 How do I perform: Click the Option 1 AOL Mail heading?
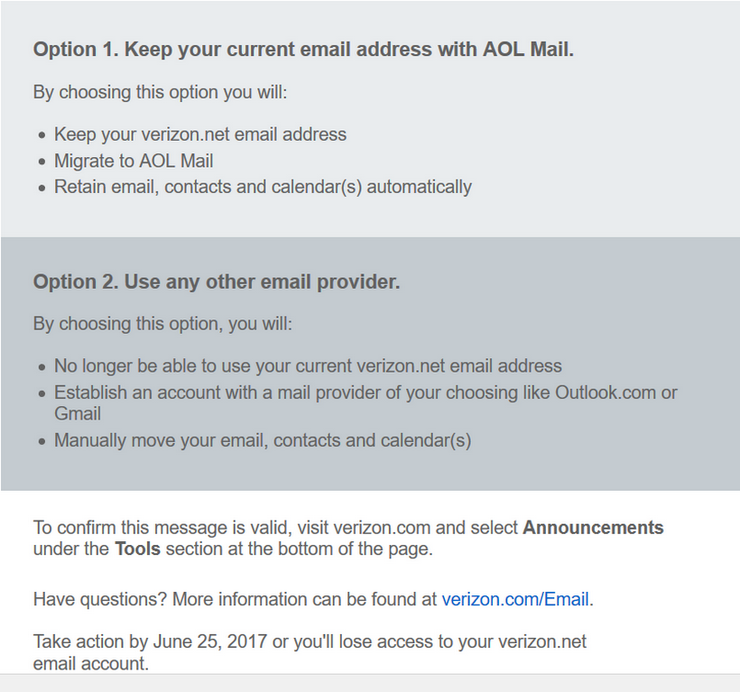pos(303,49)
